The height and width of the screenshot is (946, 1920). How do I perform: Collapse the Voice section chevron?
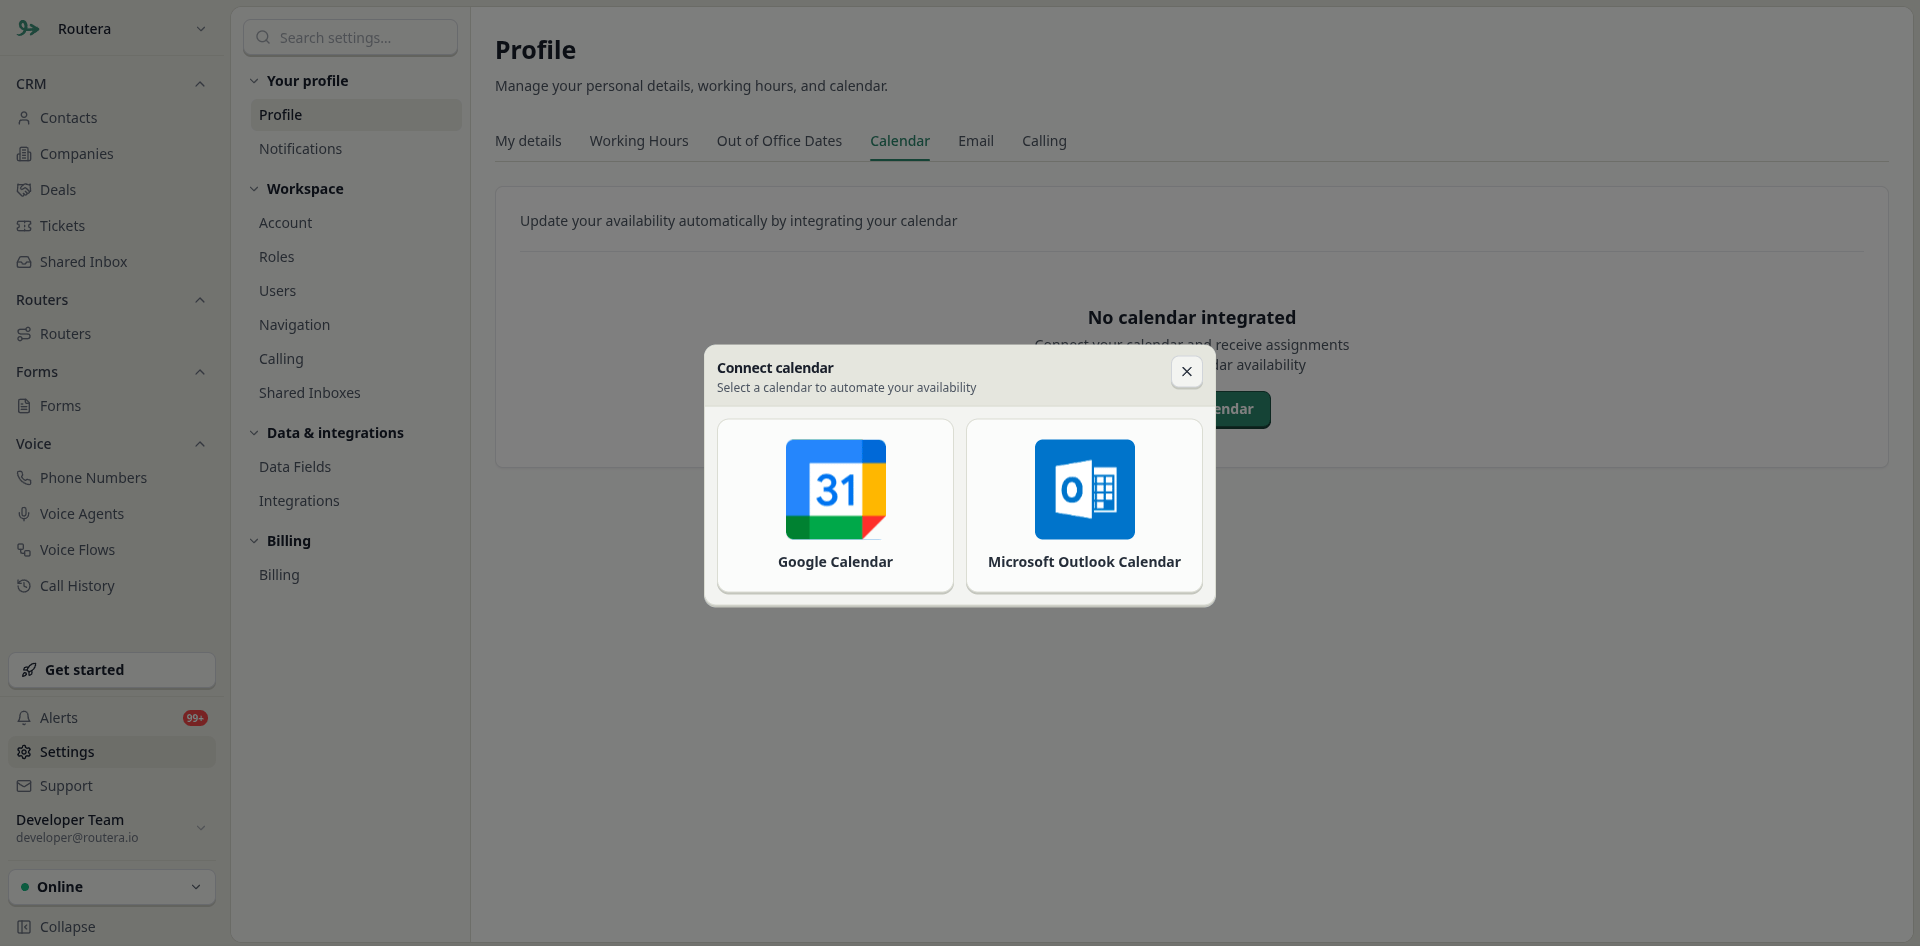point(200,444)
